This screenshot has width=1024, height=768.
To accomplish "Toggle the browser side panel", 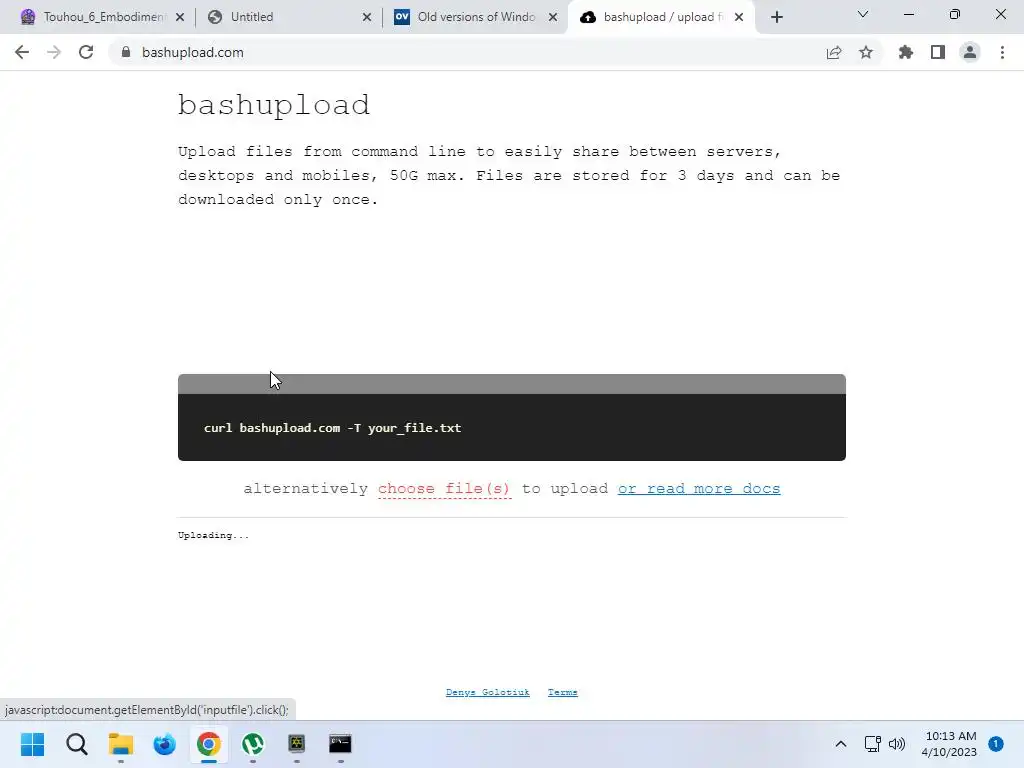I will (938, 52).
